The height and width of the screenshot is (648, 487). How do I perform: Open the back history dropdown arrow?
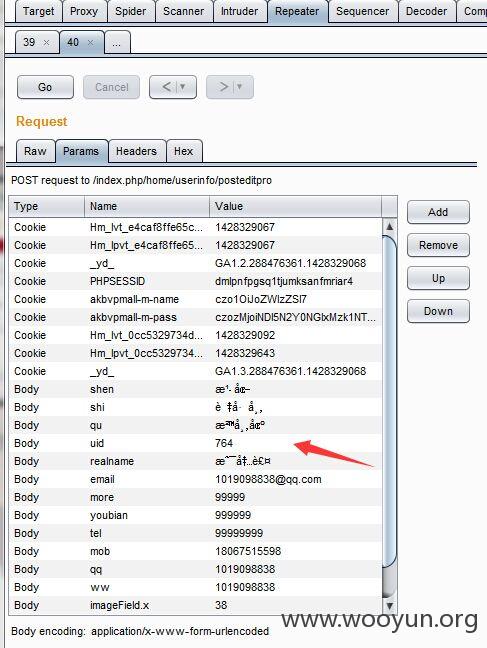[182, 87]
